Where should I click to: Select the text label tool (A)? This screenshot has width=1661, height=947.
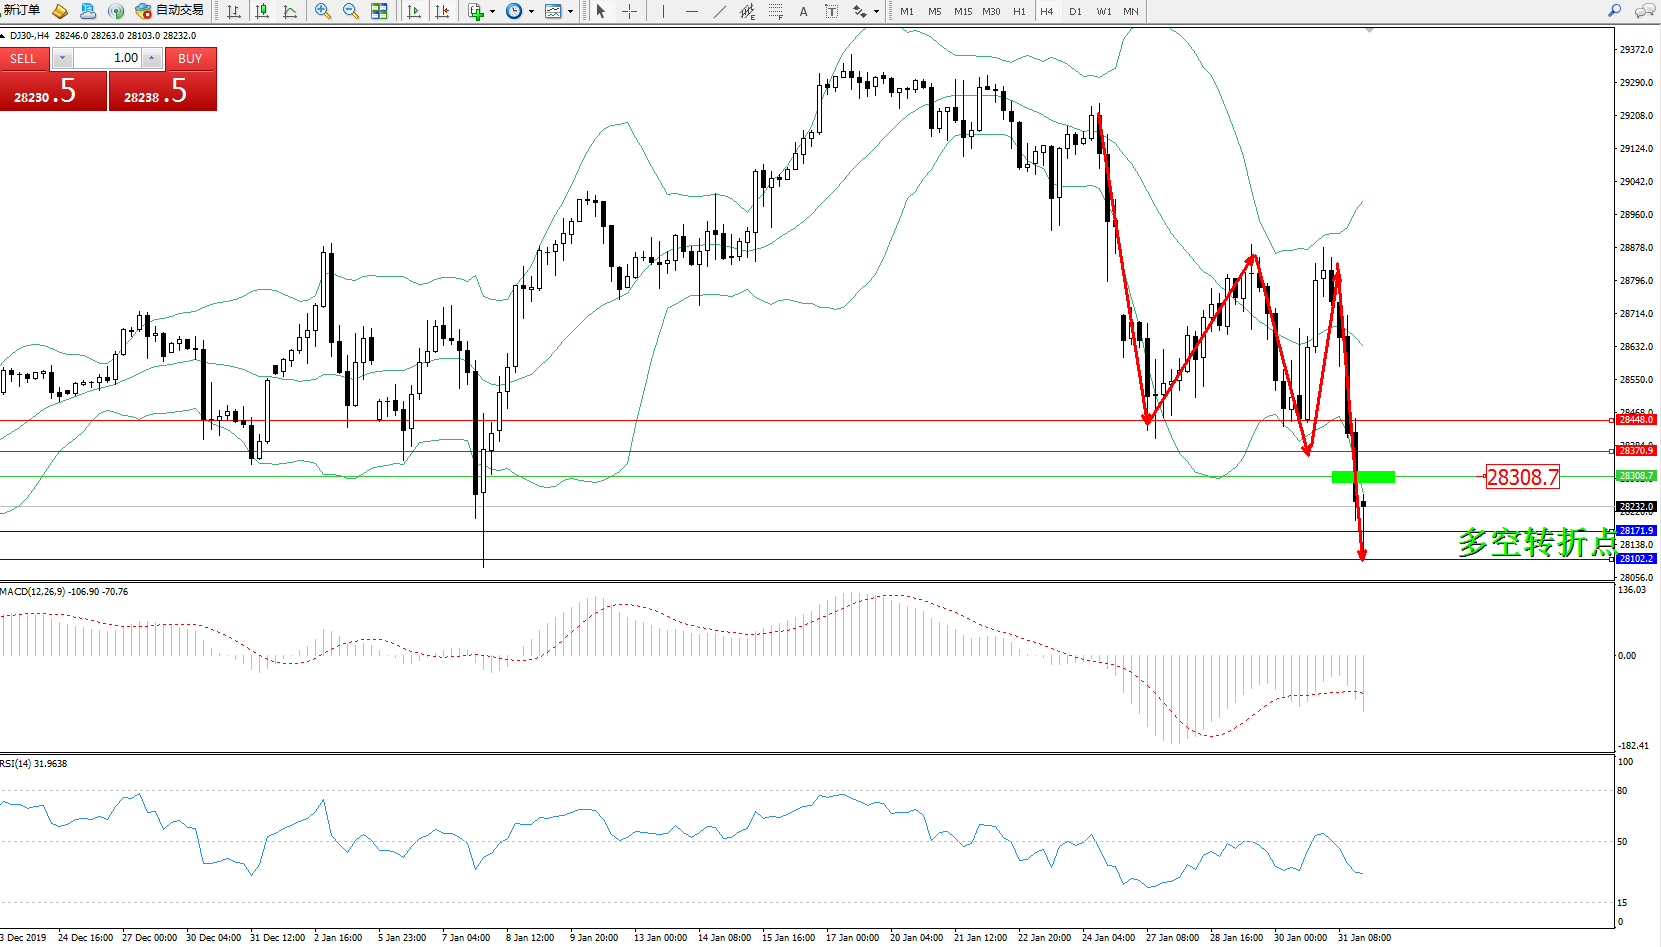pos(803,11)
